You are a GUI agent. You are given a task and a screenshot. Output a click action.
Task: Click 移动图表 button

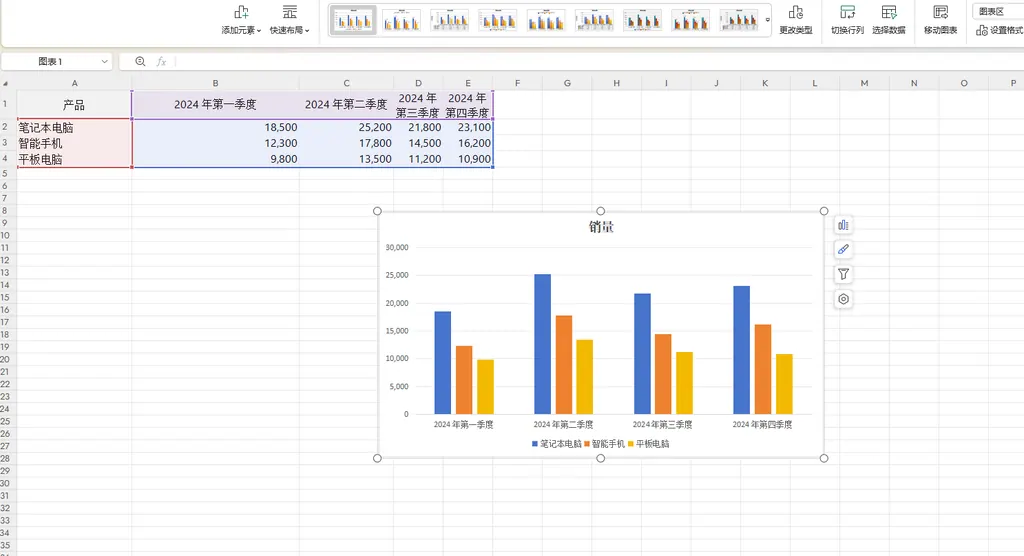point(940,20)
